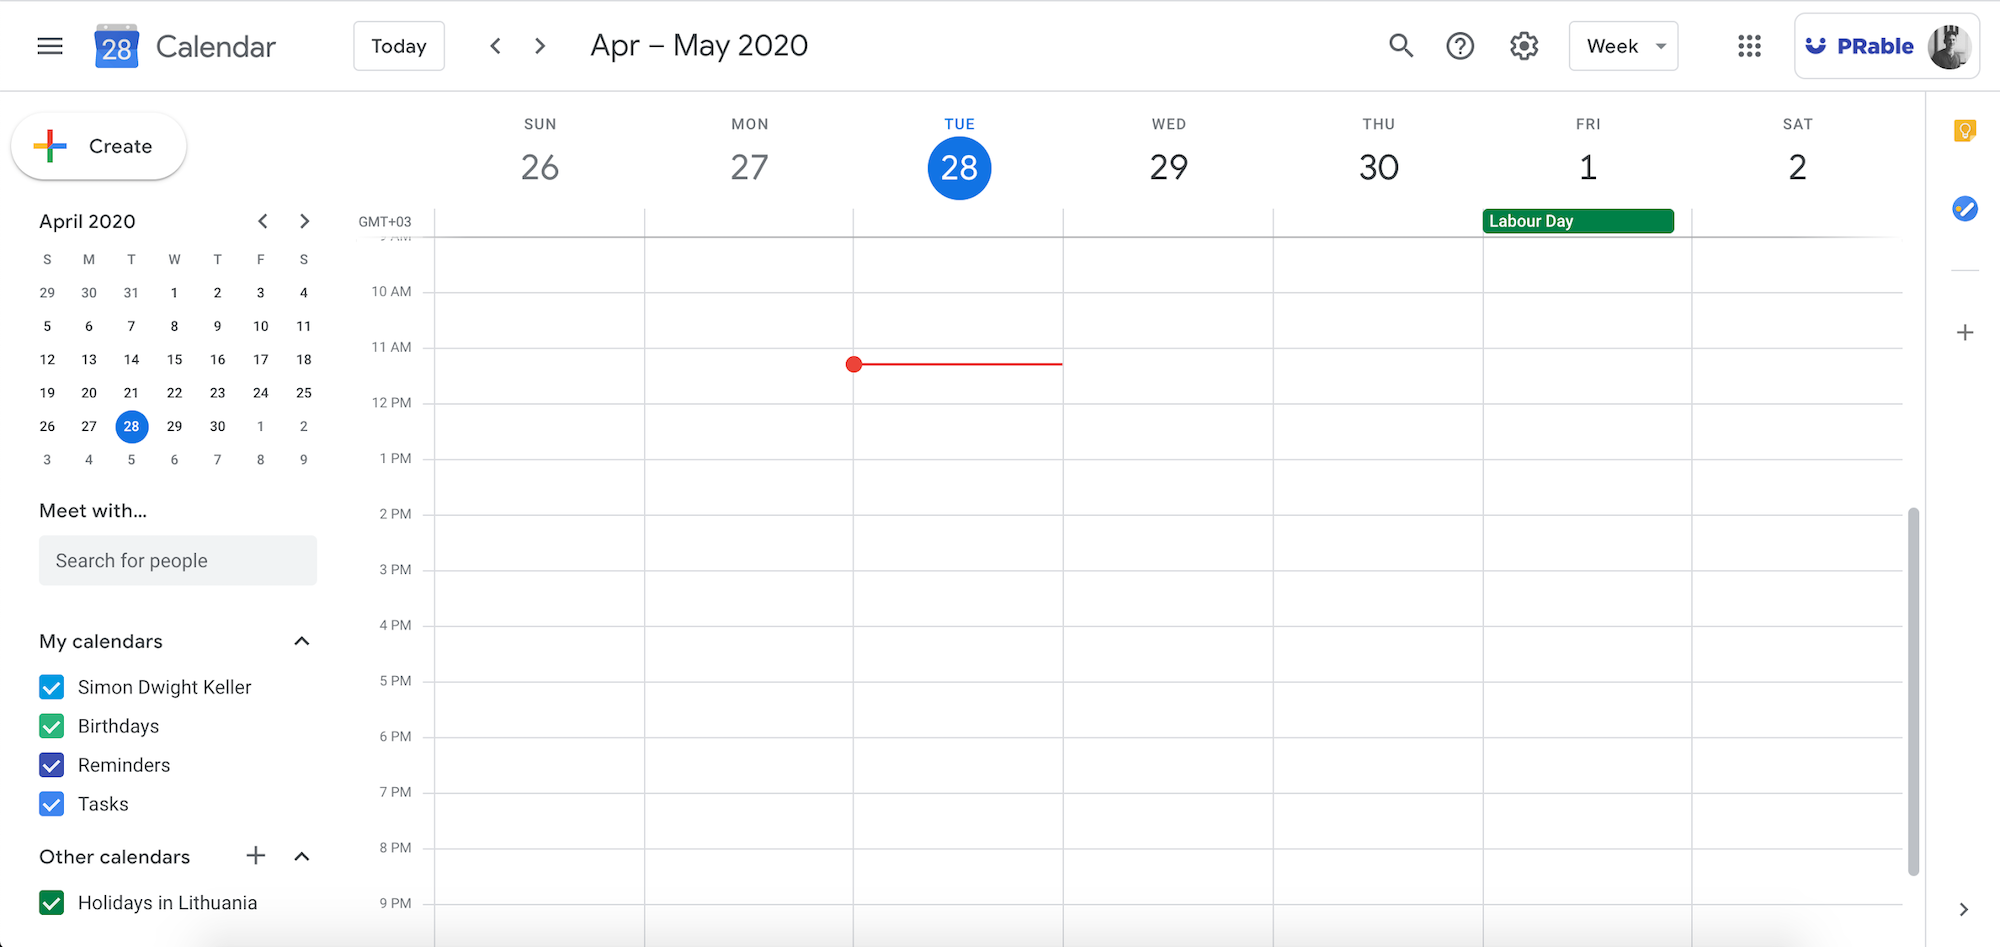This screenshot has height=947, width=2000.
Task: Open Google Keep side panel icon
Action: 1965,131
